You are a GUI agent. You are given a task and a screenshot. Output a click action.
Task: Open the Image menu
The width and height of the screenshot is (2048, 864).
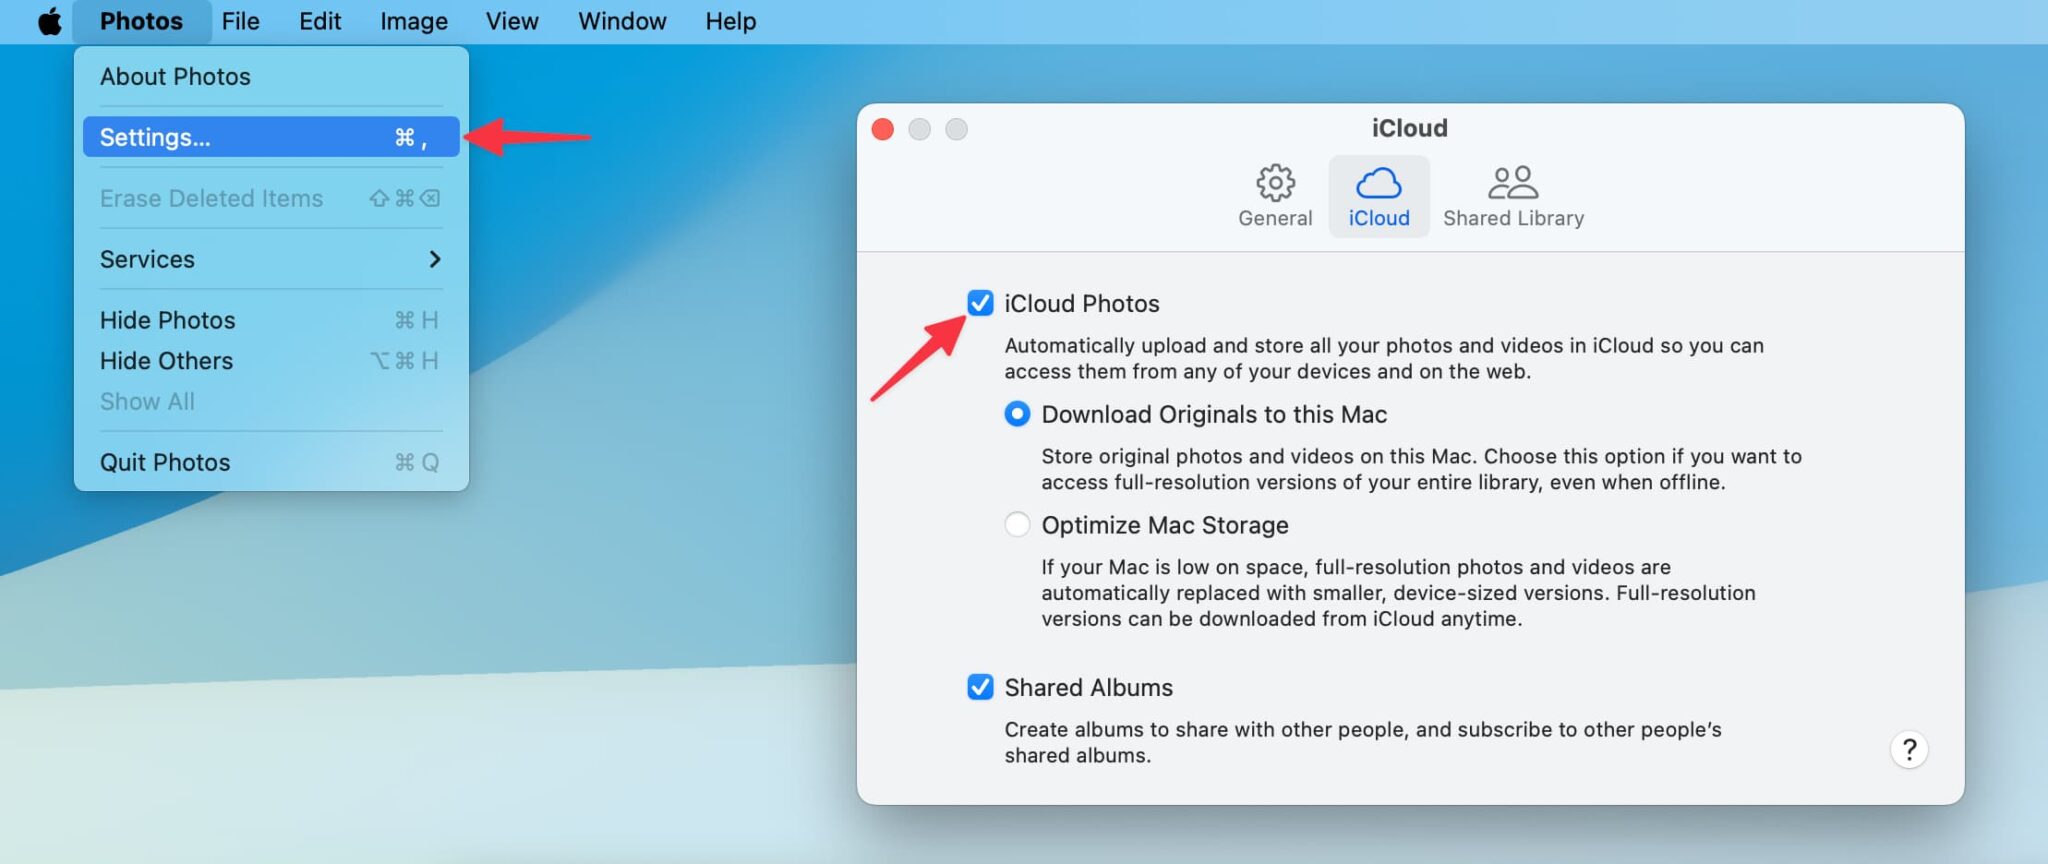coord(413,21)
